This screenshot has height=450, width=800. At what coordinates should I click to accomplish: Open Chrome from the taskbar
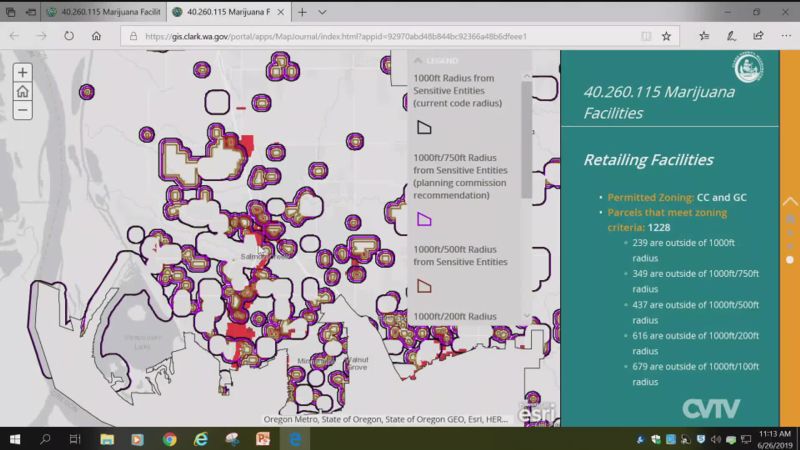click(169, 439)
